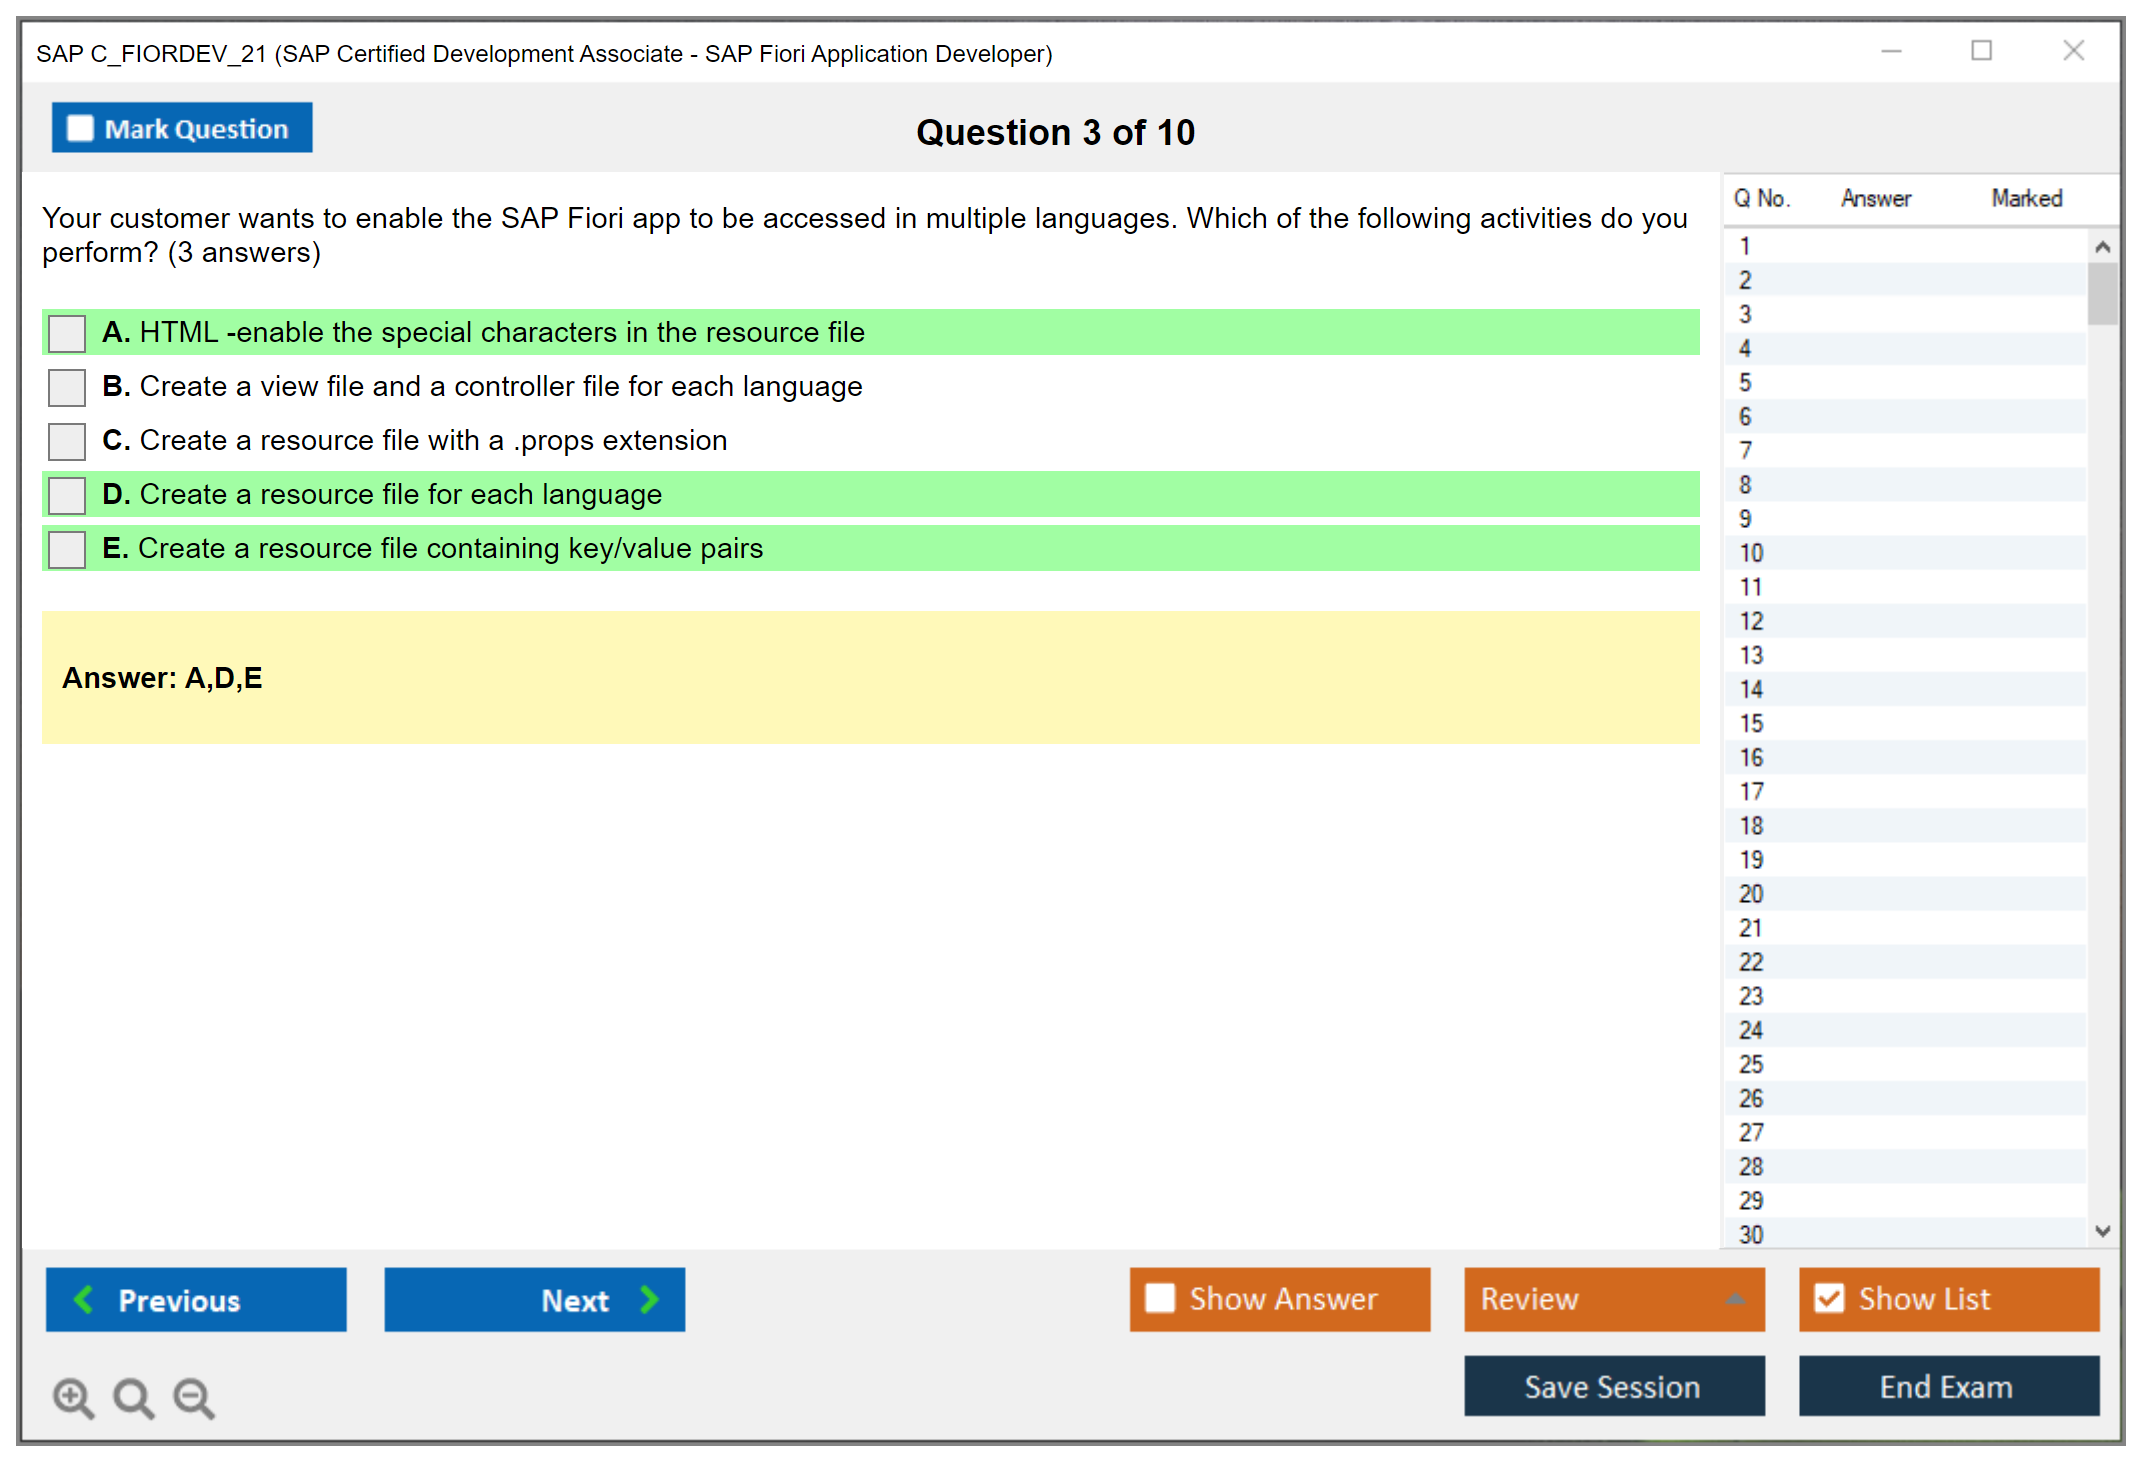This screenshot has width=2150, height=1470.
Task: Tick the Mark Question checkbox icon
Action: point(80,129)
